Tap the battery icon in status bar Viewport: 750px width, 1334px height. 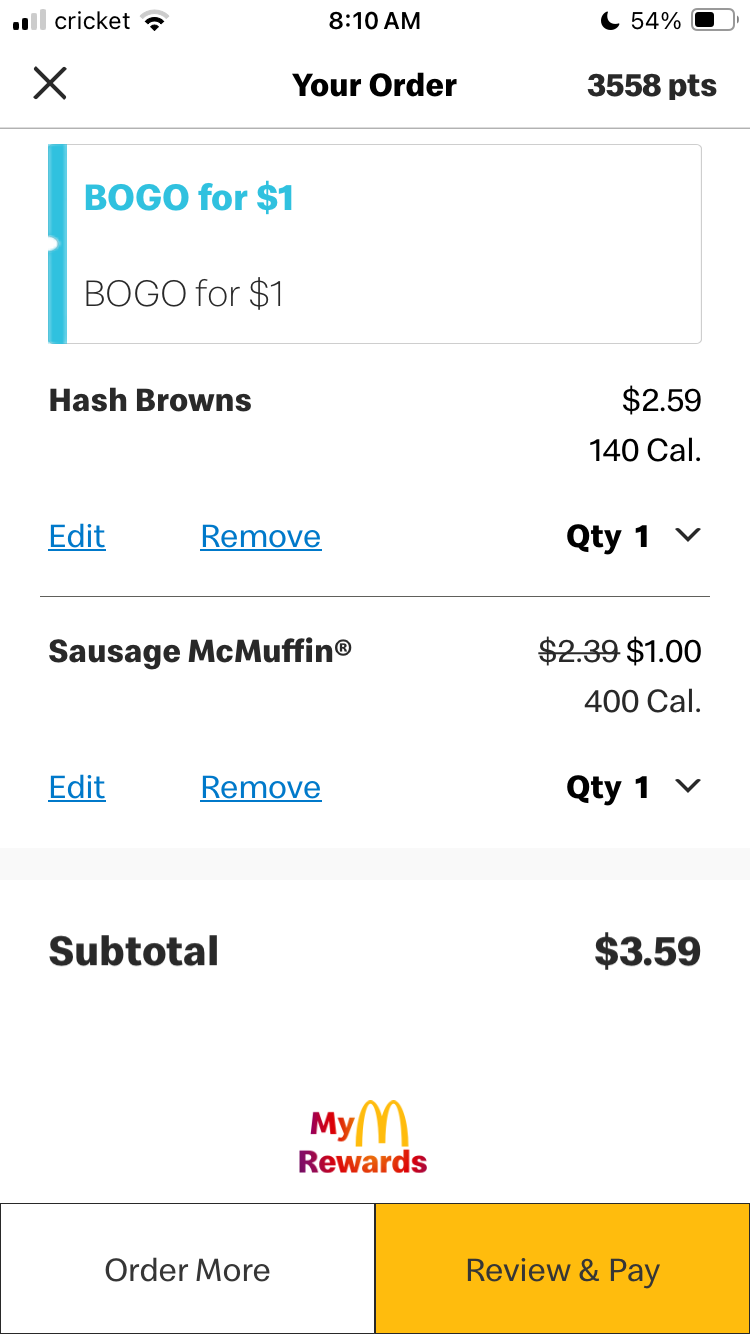click(714, 21)
